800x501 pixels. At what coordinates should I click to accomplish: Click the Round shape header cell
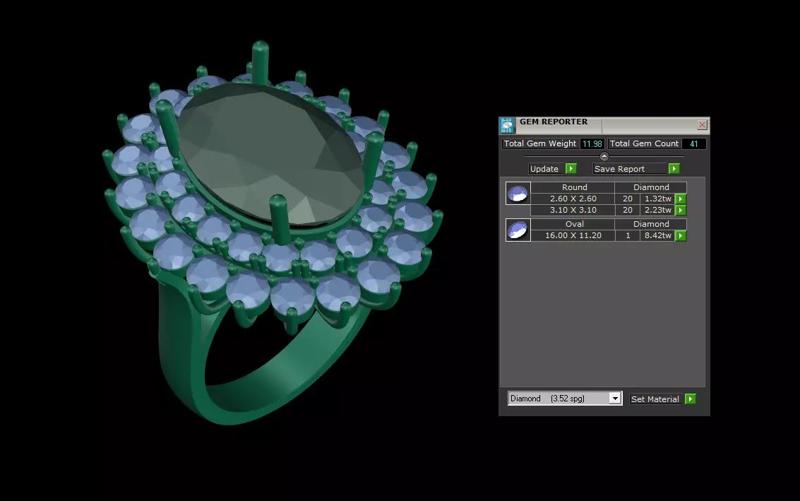click(x=574, y=187)
